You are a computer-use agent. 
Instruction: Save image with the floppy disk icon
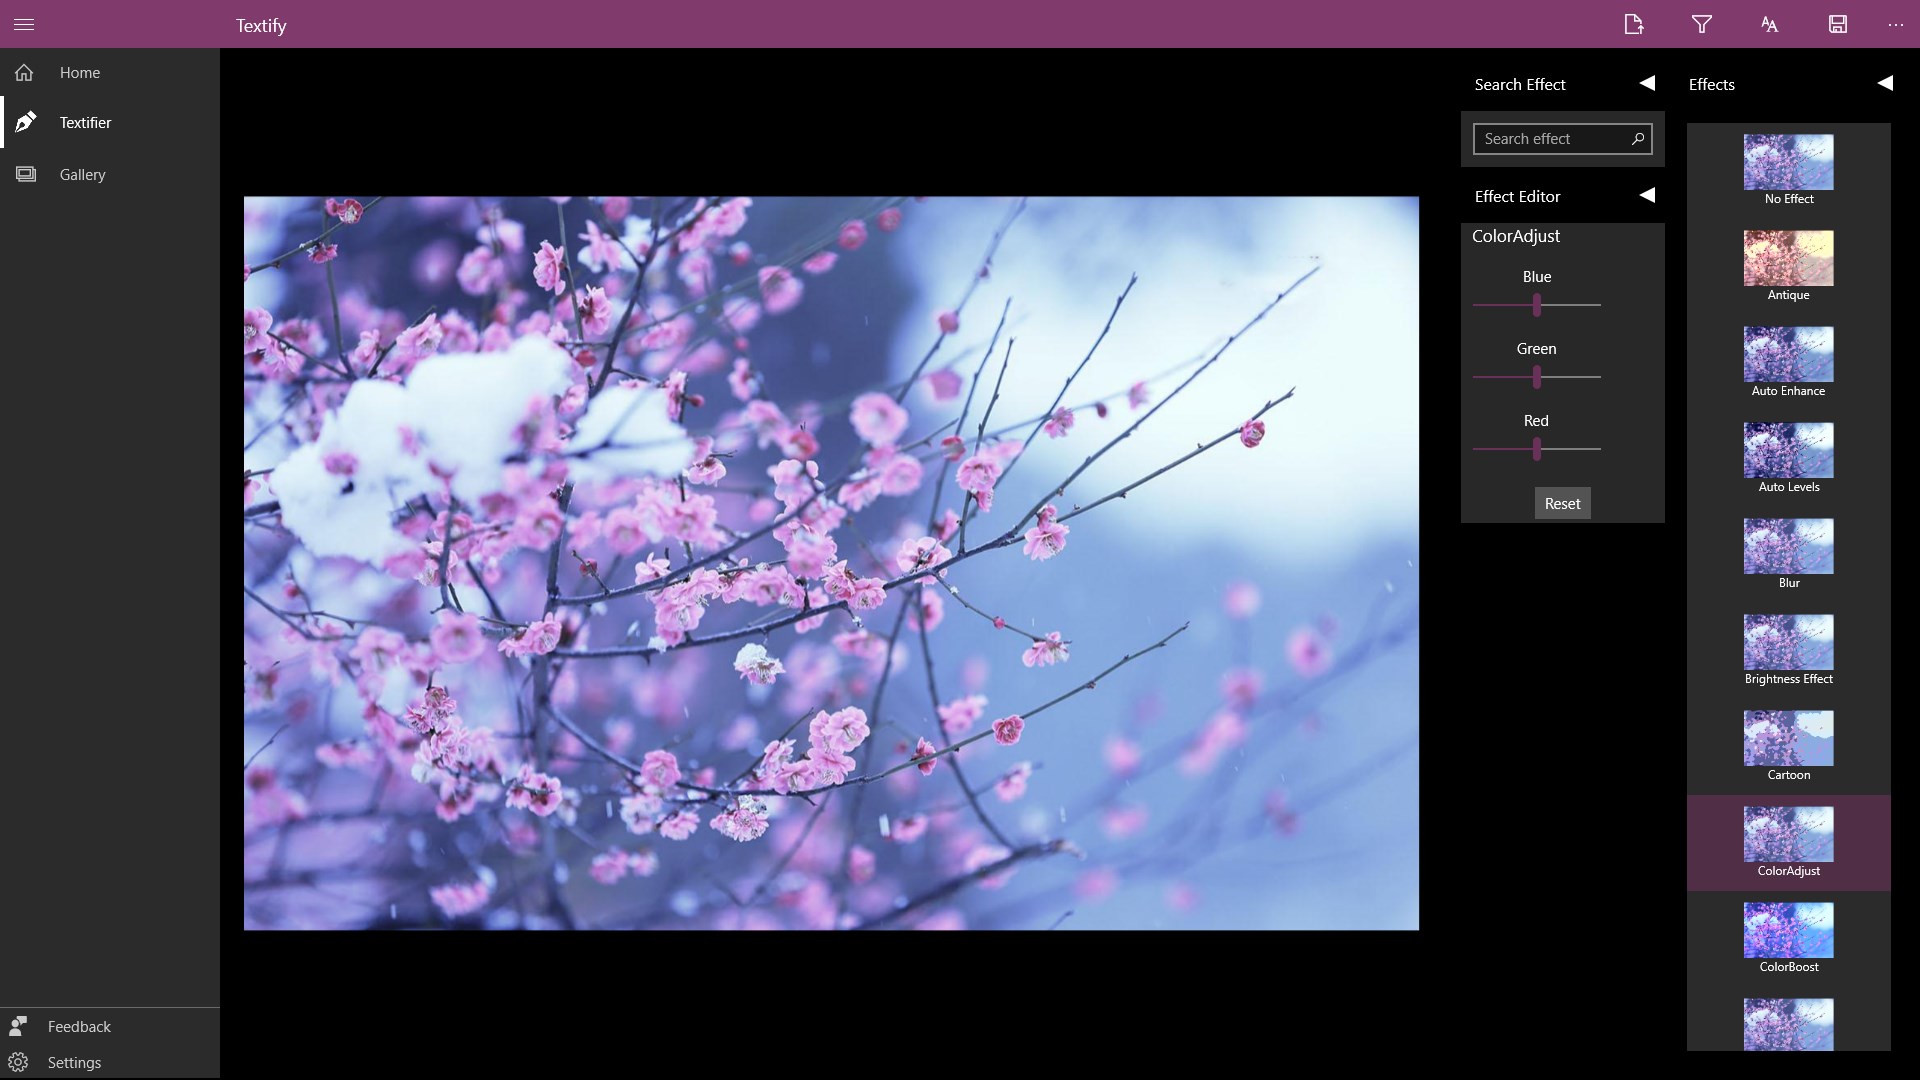click(1837, 24)
